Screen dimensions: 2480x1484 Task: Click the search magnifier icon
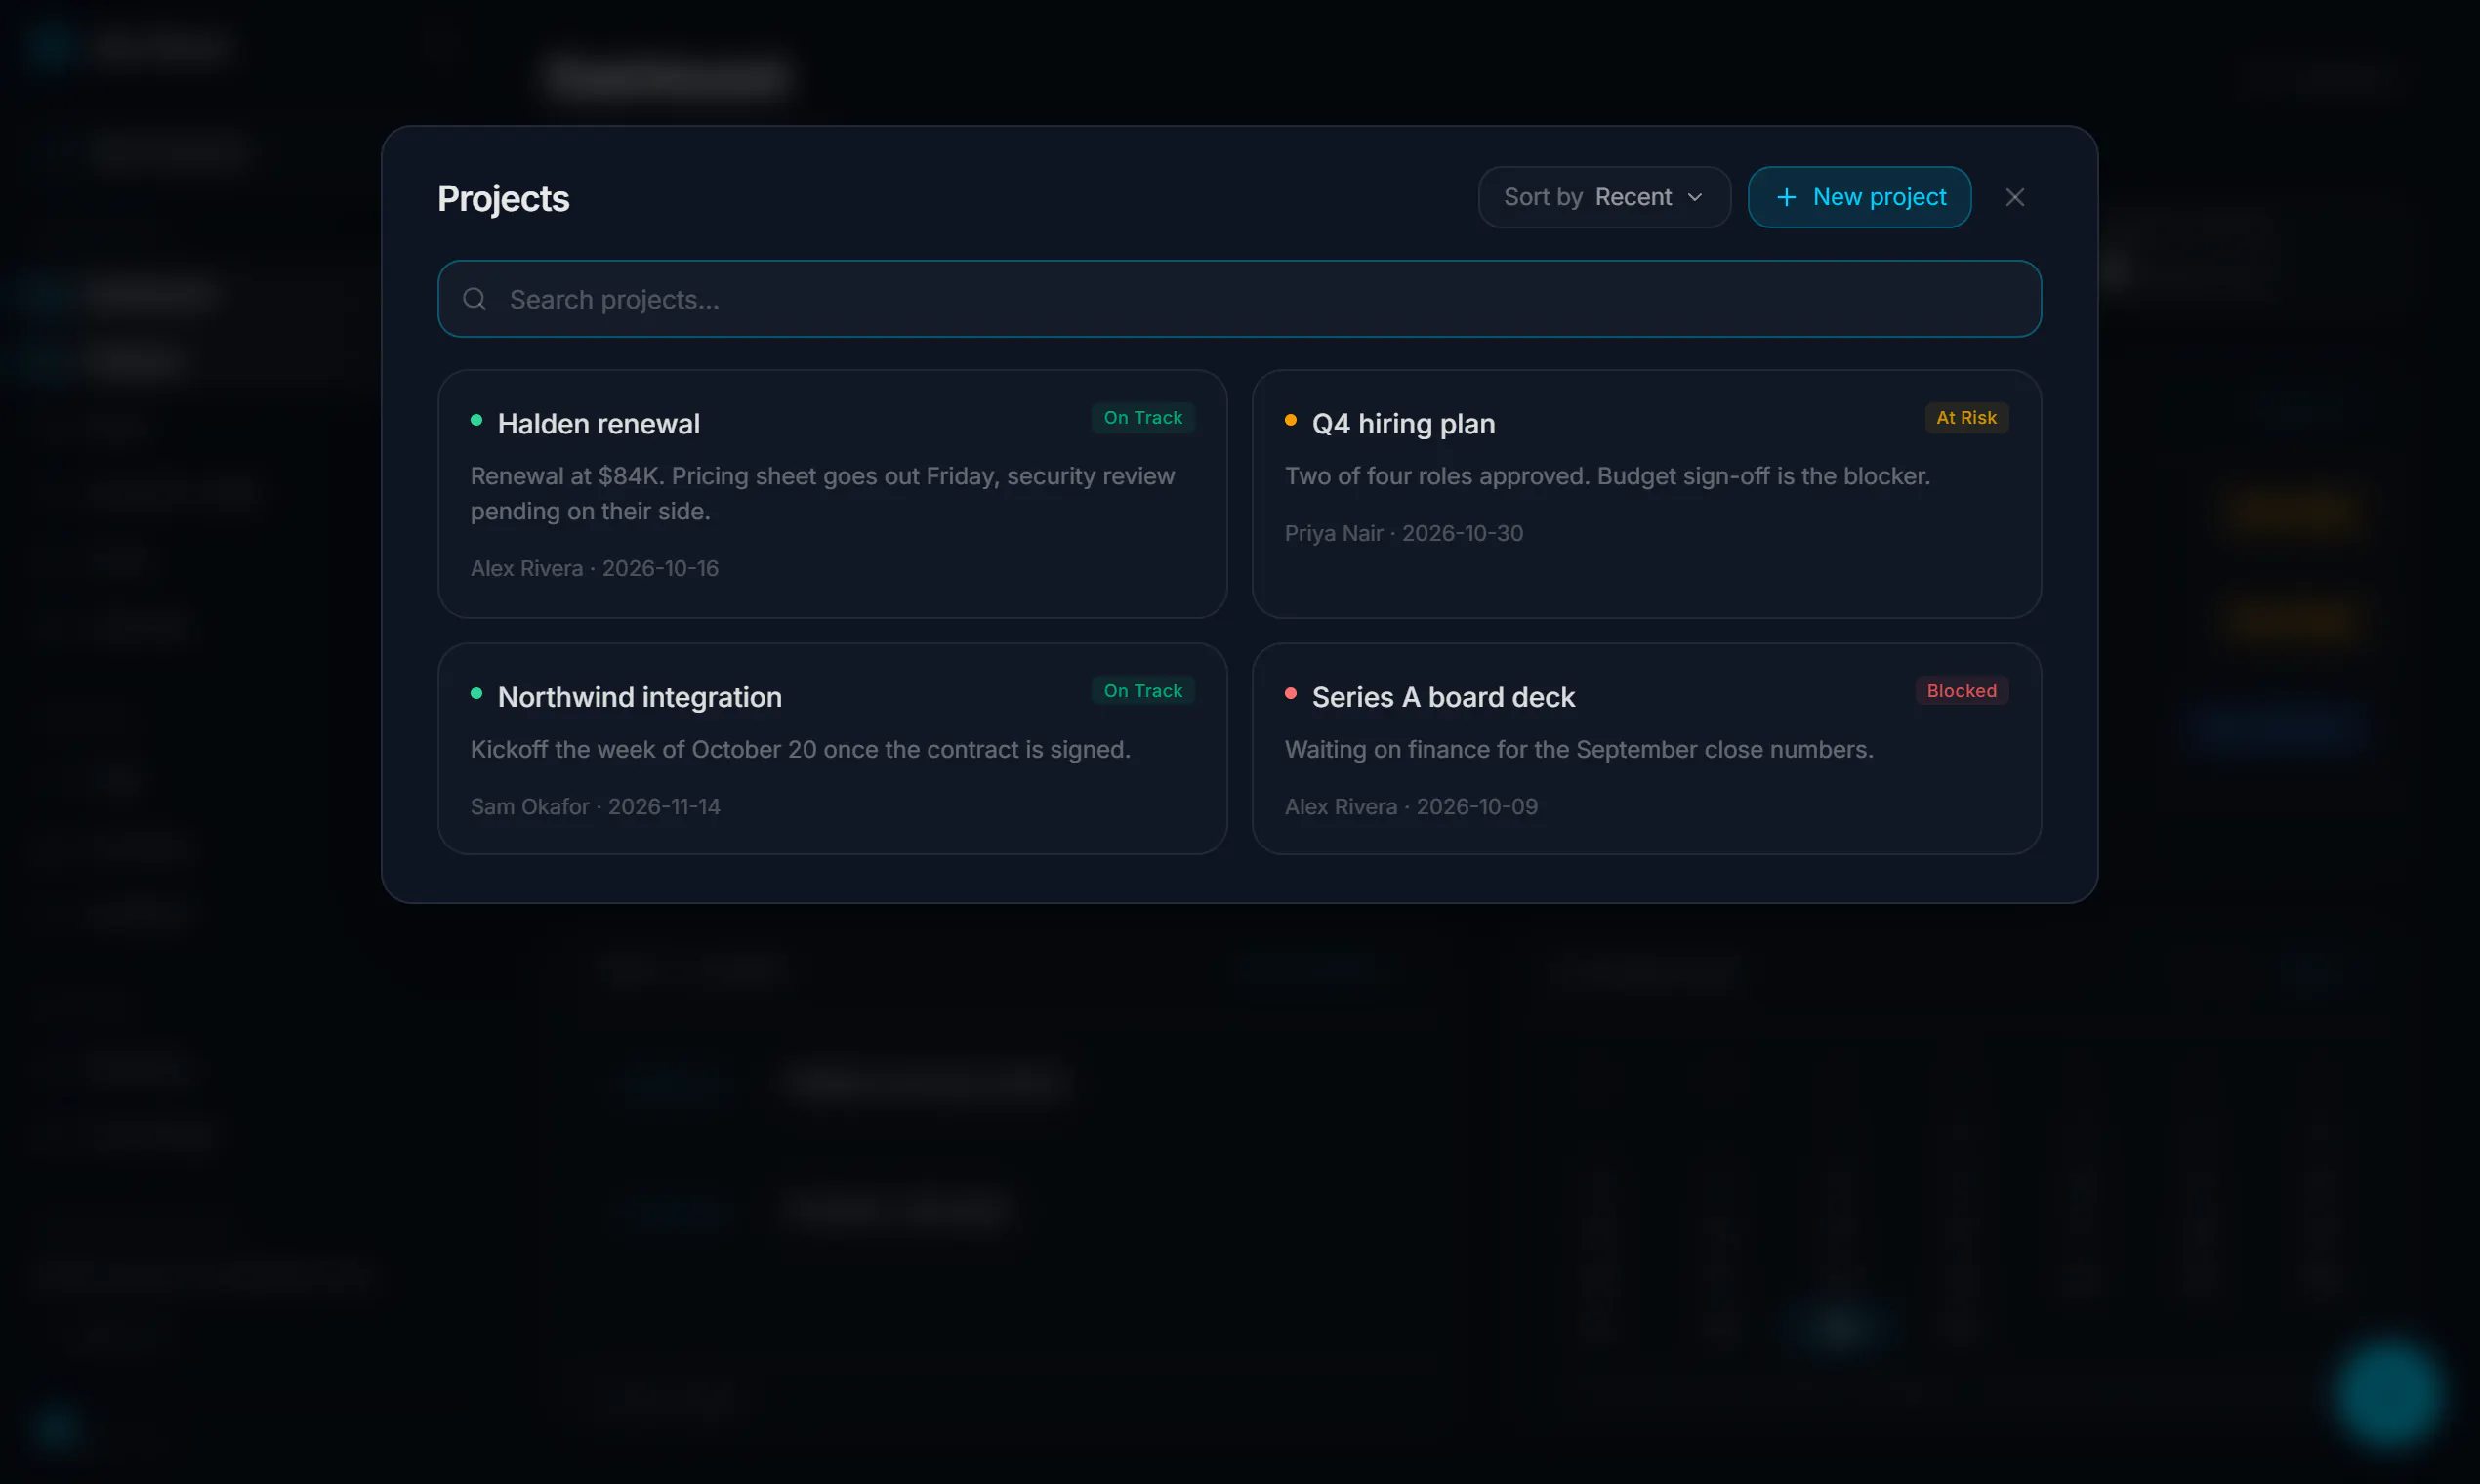click(475, 299)
